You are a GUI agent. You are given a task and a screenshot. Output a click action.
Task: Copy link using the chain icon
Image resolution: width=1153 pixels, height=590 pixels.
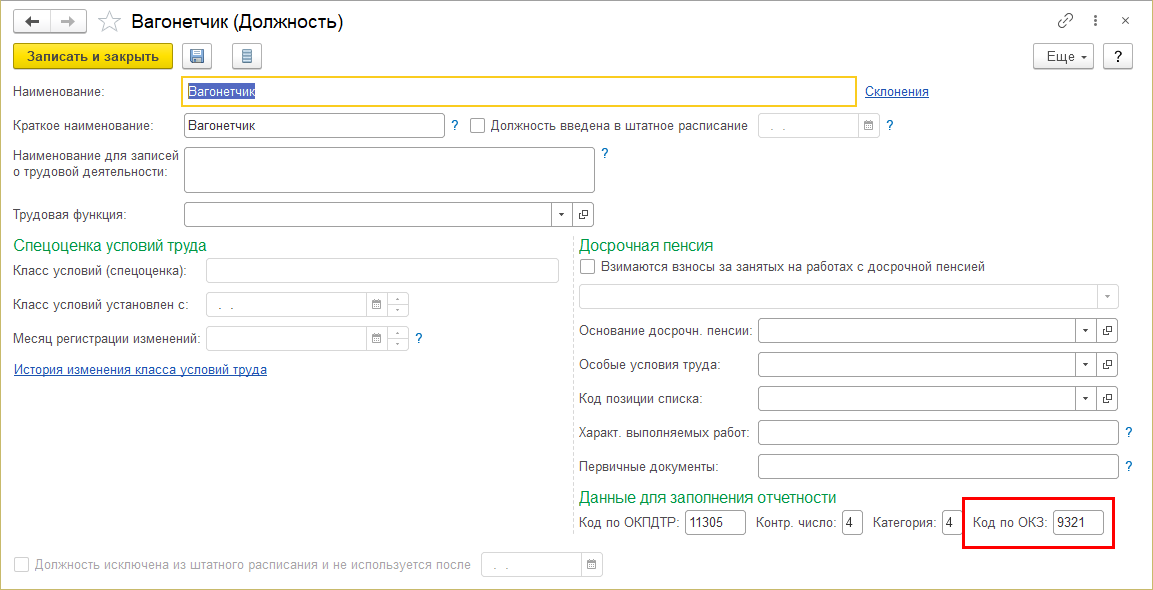[1065, 21]
